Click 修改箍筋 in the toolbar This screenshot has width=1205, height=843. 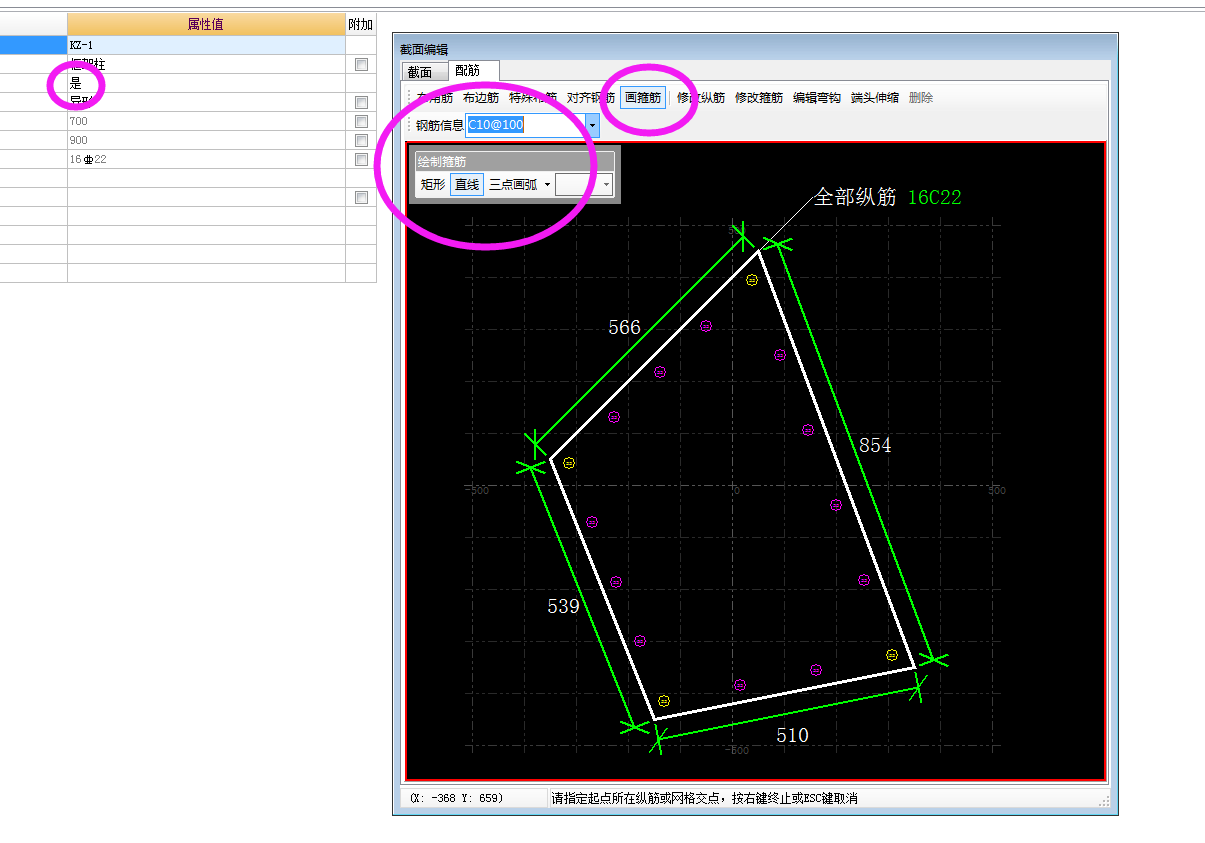click(x=759, y=98)
